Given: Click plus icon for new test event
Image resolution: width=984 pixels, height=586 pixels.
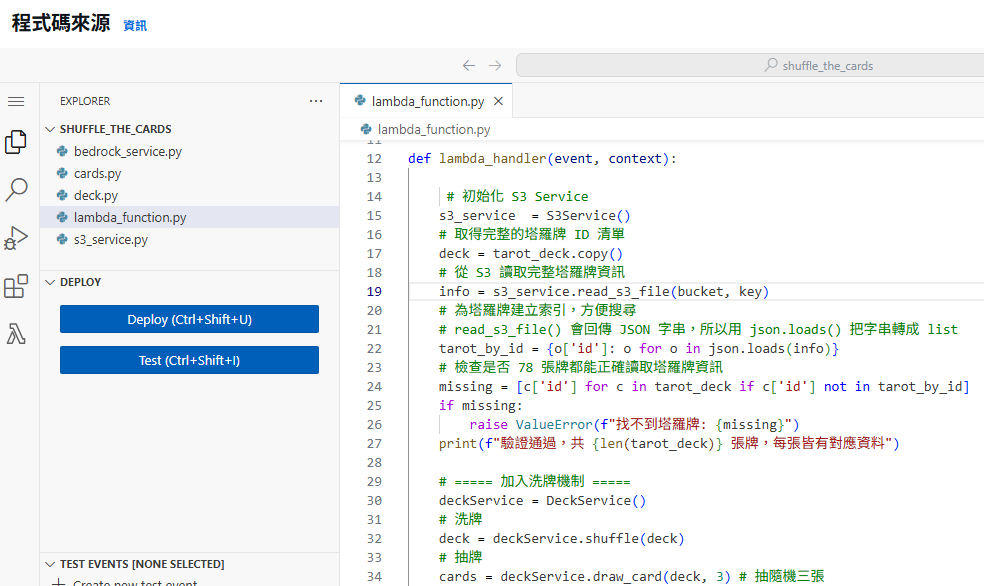Looking at the screenshot, I should [x=58, y=583].
